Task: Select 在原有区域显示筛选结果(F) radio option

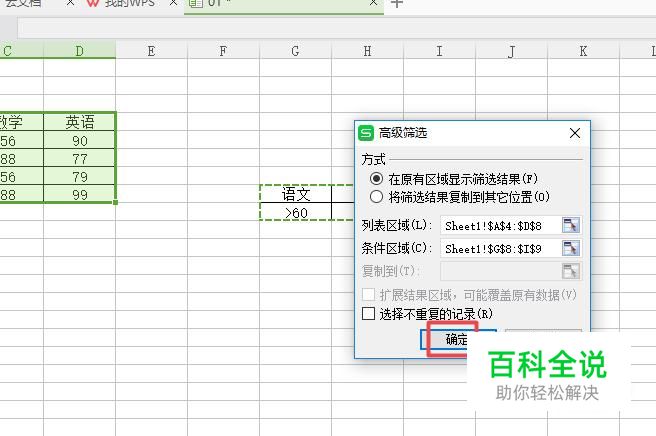Action: point(454,179)
